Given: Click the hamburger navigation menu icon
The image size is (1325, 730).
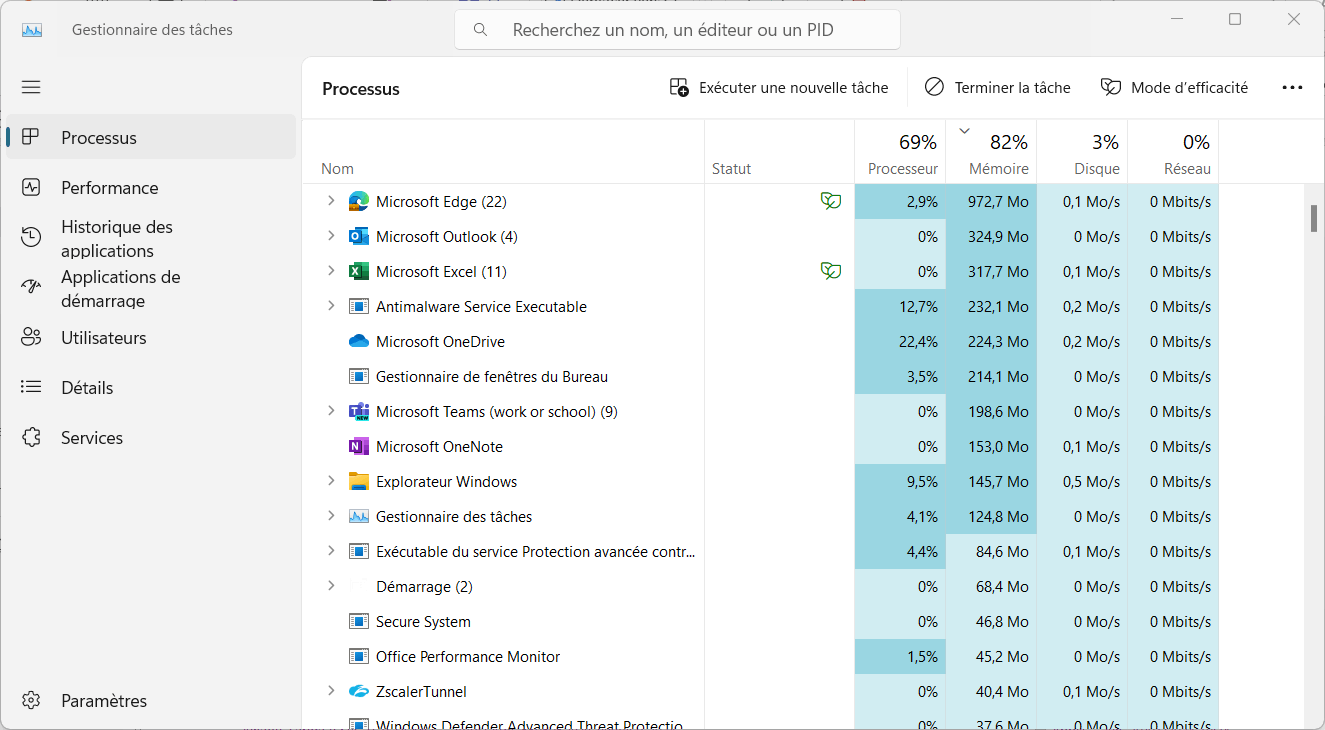Looking at the screenshot, I should click(x=31, y=87).
